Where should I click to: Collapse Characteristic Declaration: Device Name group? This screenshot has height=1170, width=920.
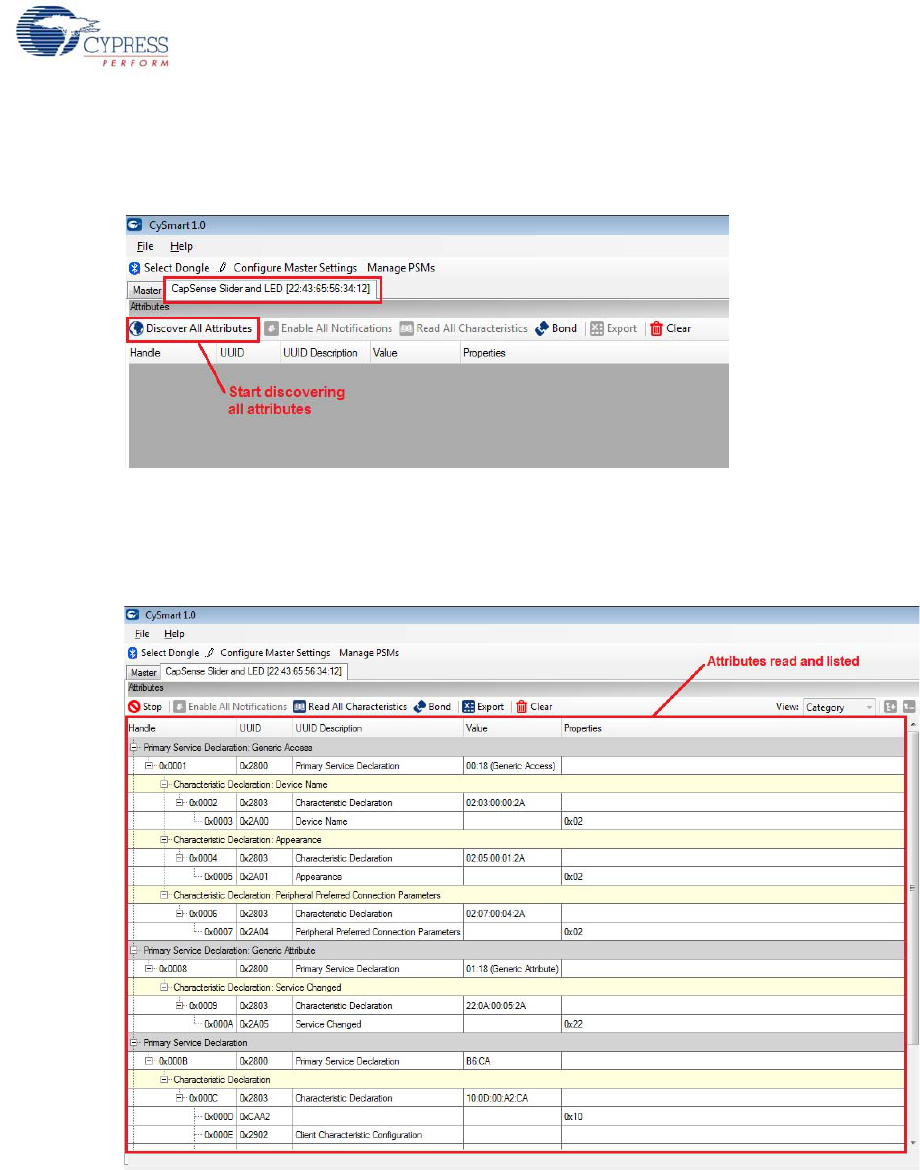[164, 784]
